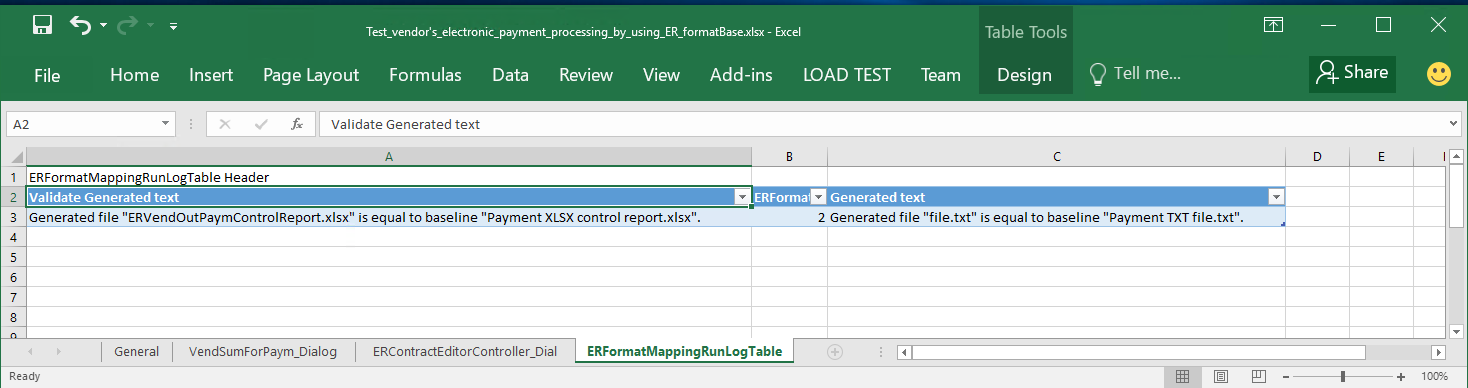Switch to the Home ribbon tab
This screenshot has width=1468, height=388.
(134, 75)
